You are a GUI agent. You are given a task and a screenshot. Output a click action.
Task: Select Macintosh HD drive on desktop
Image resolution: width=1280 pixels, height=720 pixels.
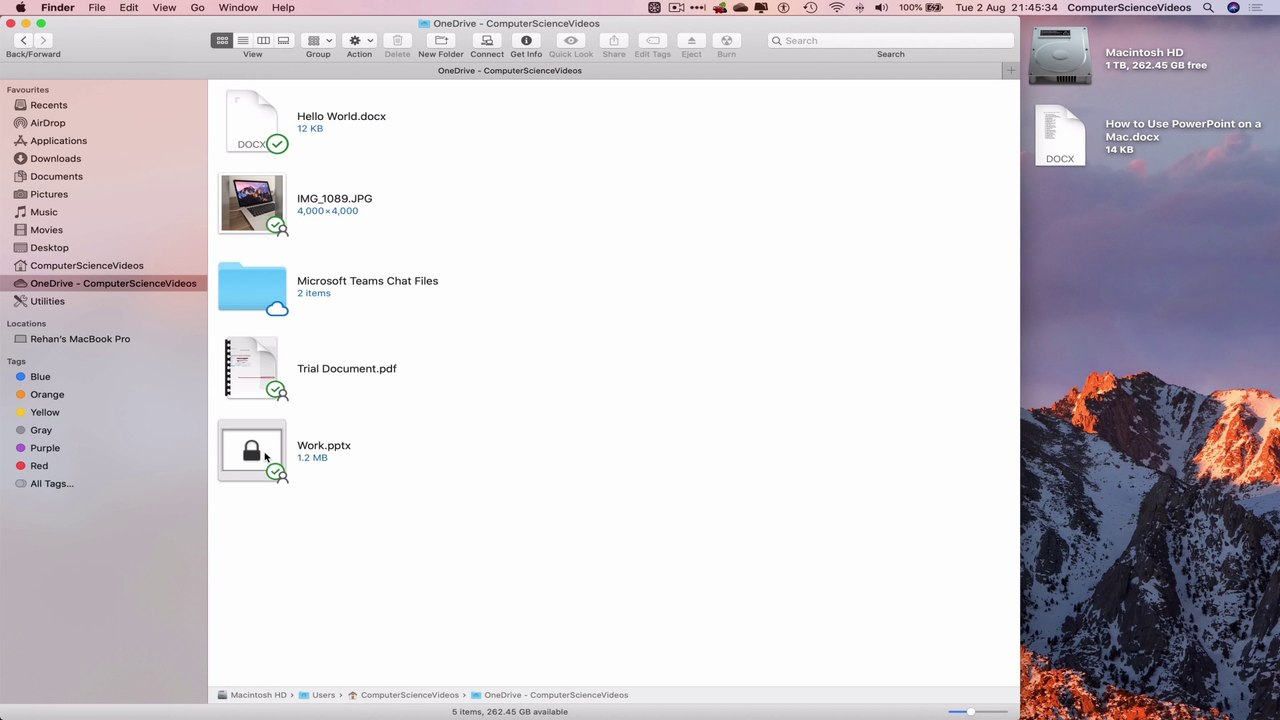[1060, 56]
